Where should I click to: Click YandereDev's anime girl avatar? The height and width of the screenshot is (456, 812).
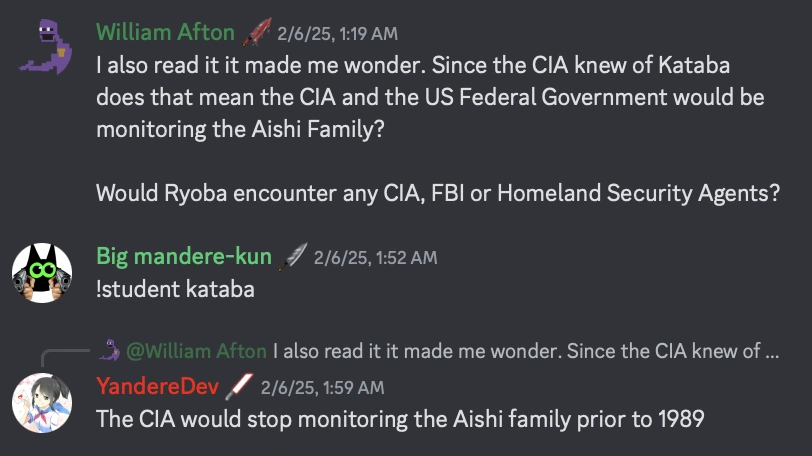point(41,401)
